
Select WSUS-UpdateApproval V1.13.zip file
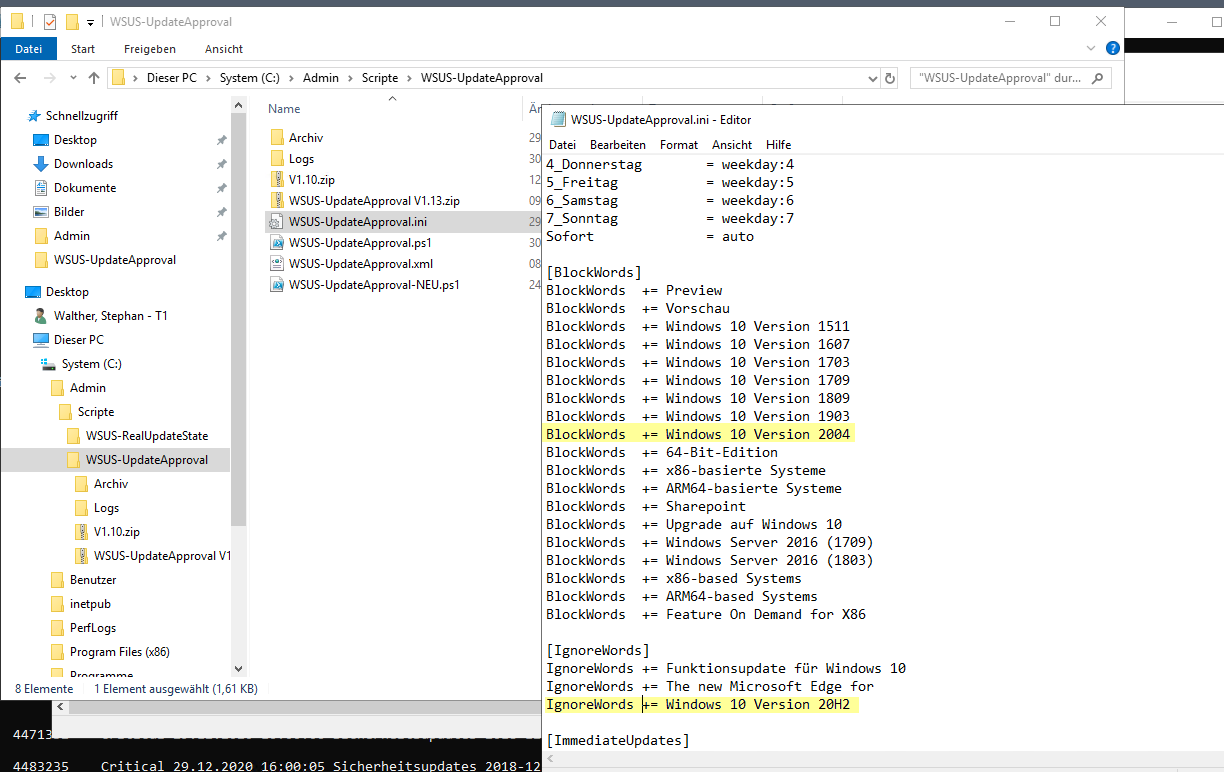click(374, 201)
